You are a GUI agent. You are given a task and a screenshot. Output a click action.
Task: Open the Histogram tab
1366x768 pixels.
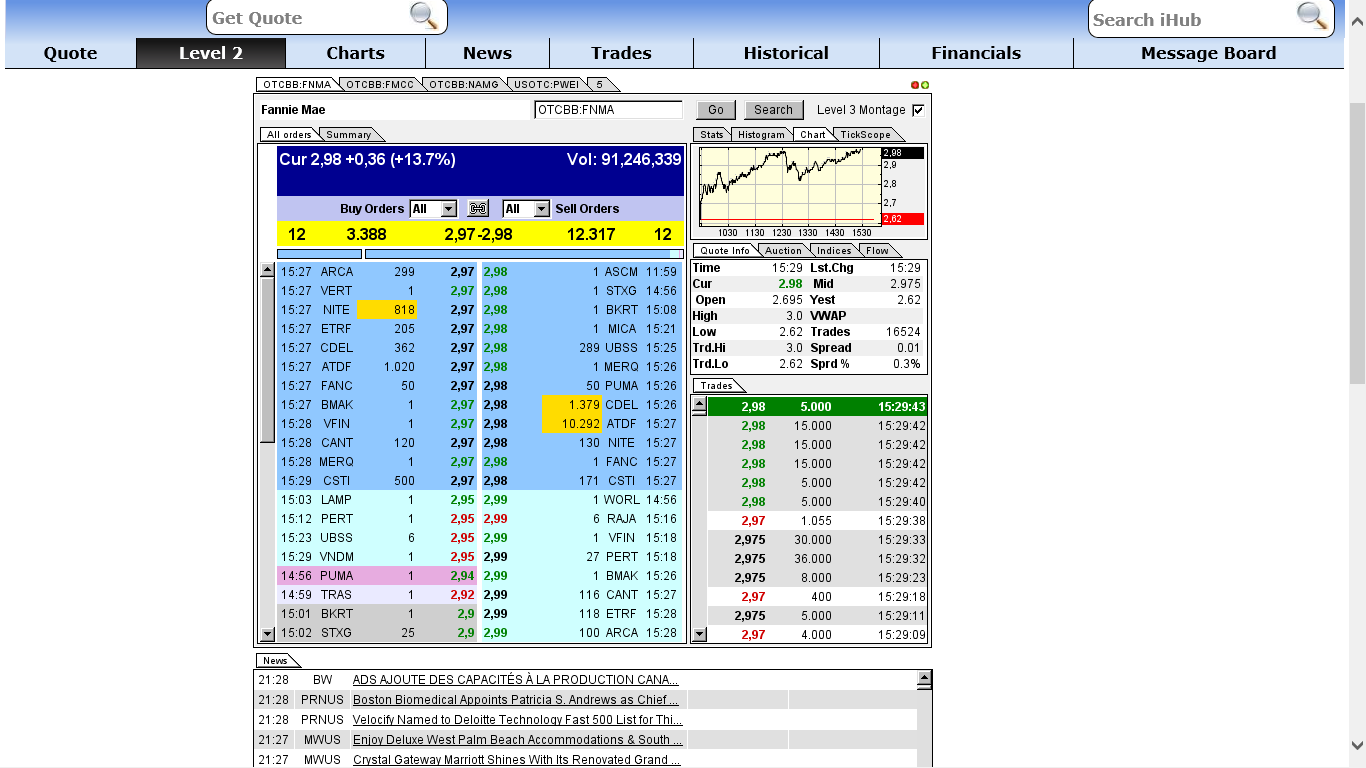[x=762, y=135]
